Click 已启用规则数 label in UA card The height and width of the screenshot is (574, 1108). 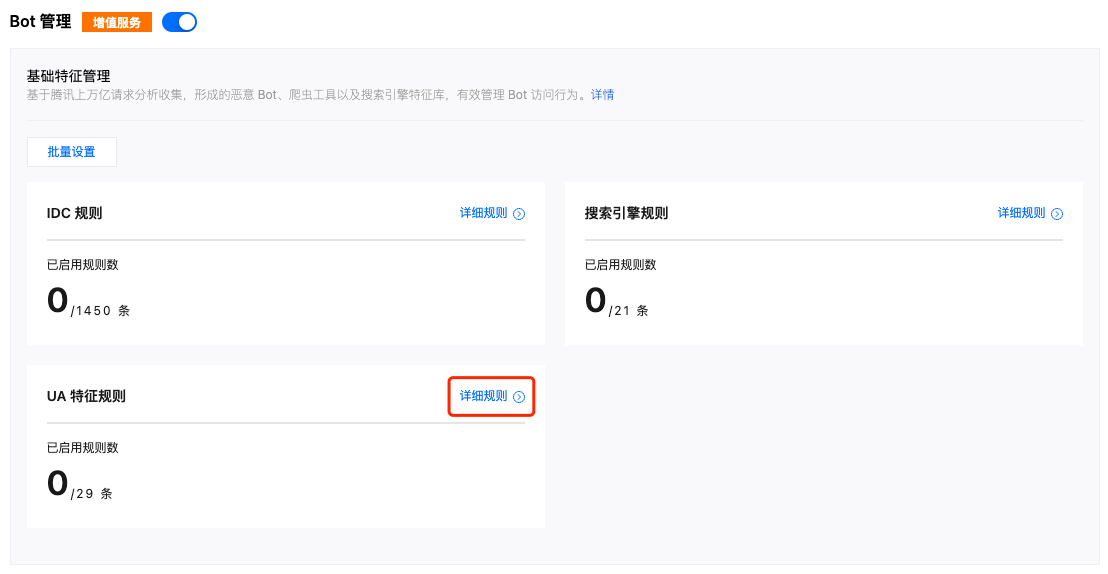click(83, 448)
